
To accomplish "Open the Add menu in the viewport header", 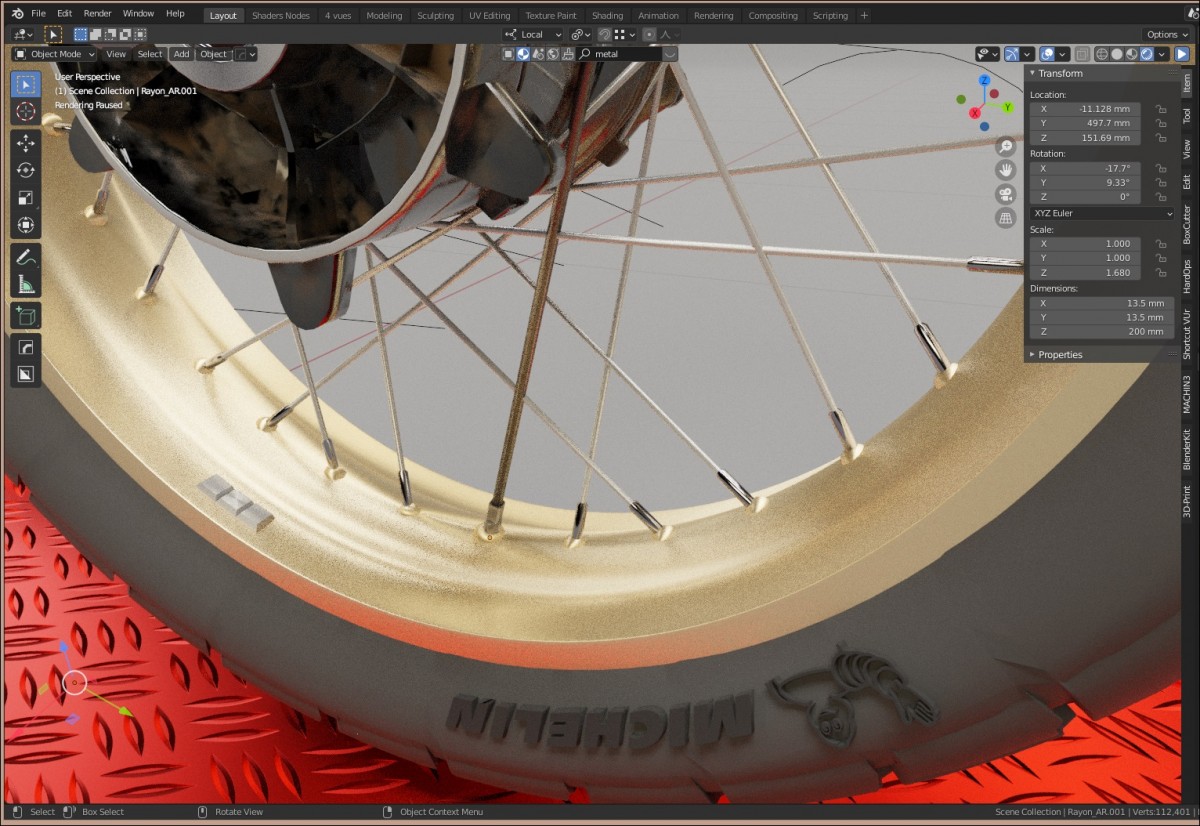I will [x=180, y=54].
